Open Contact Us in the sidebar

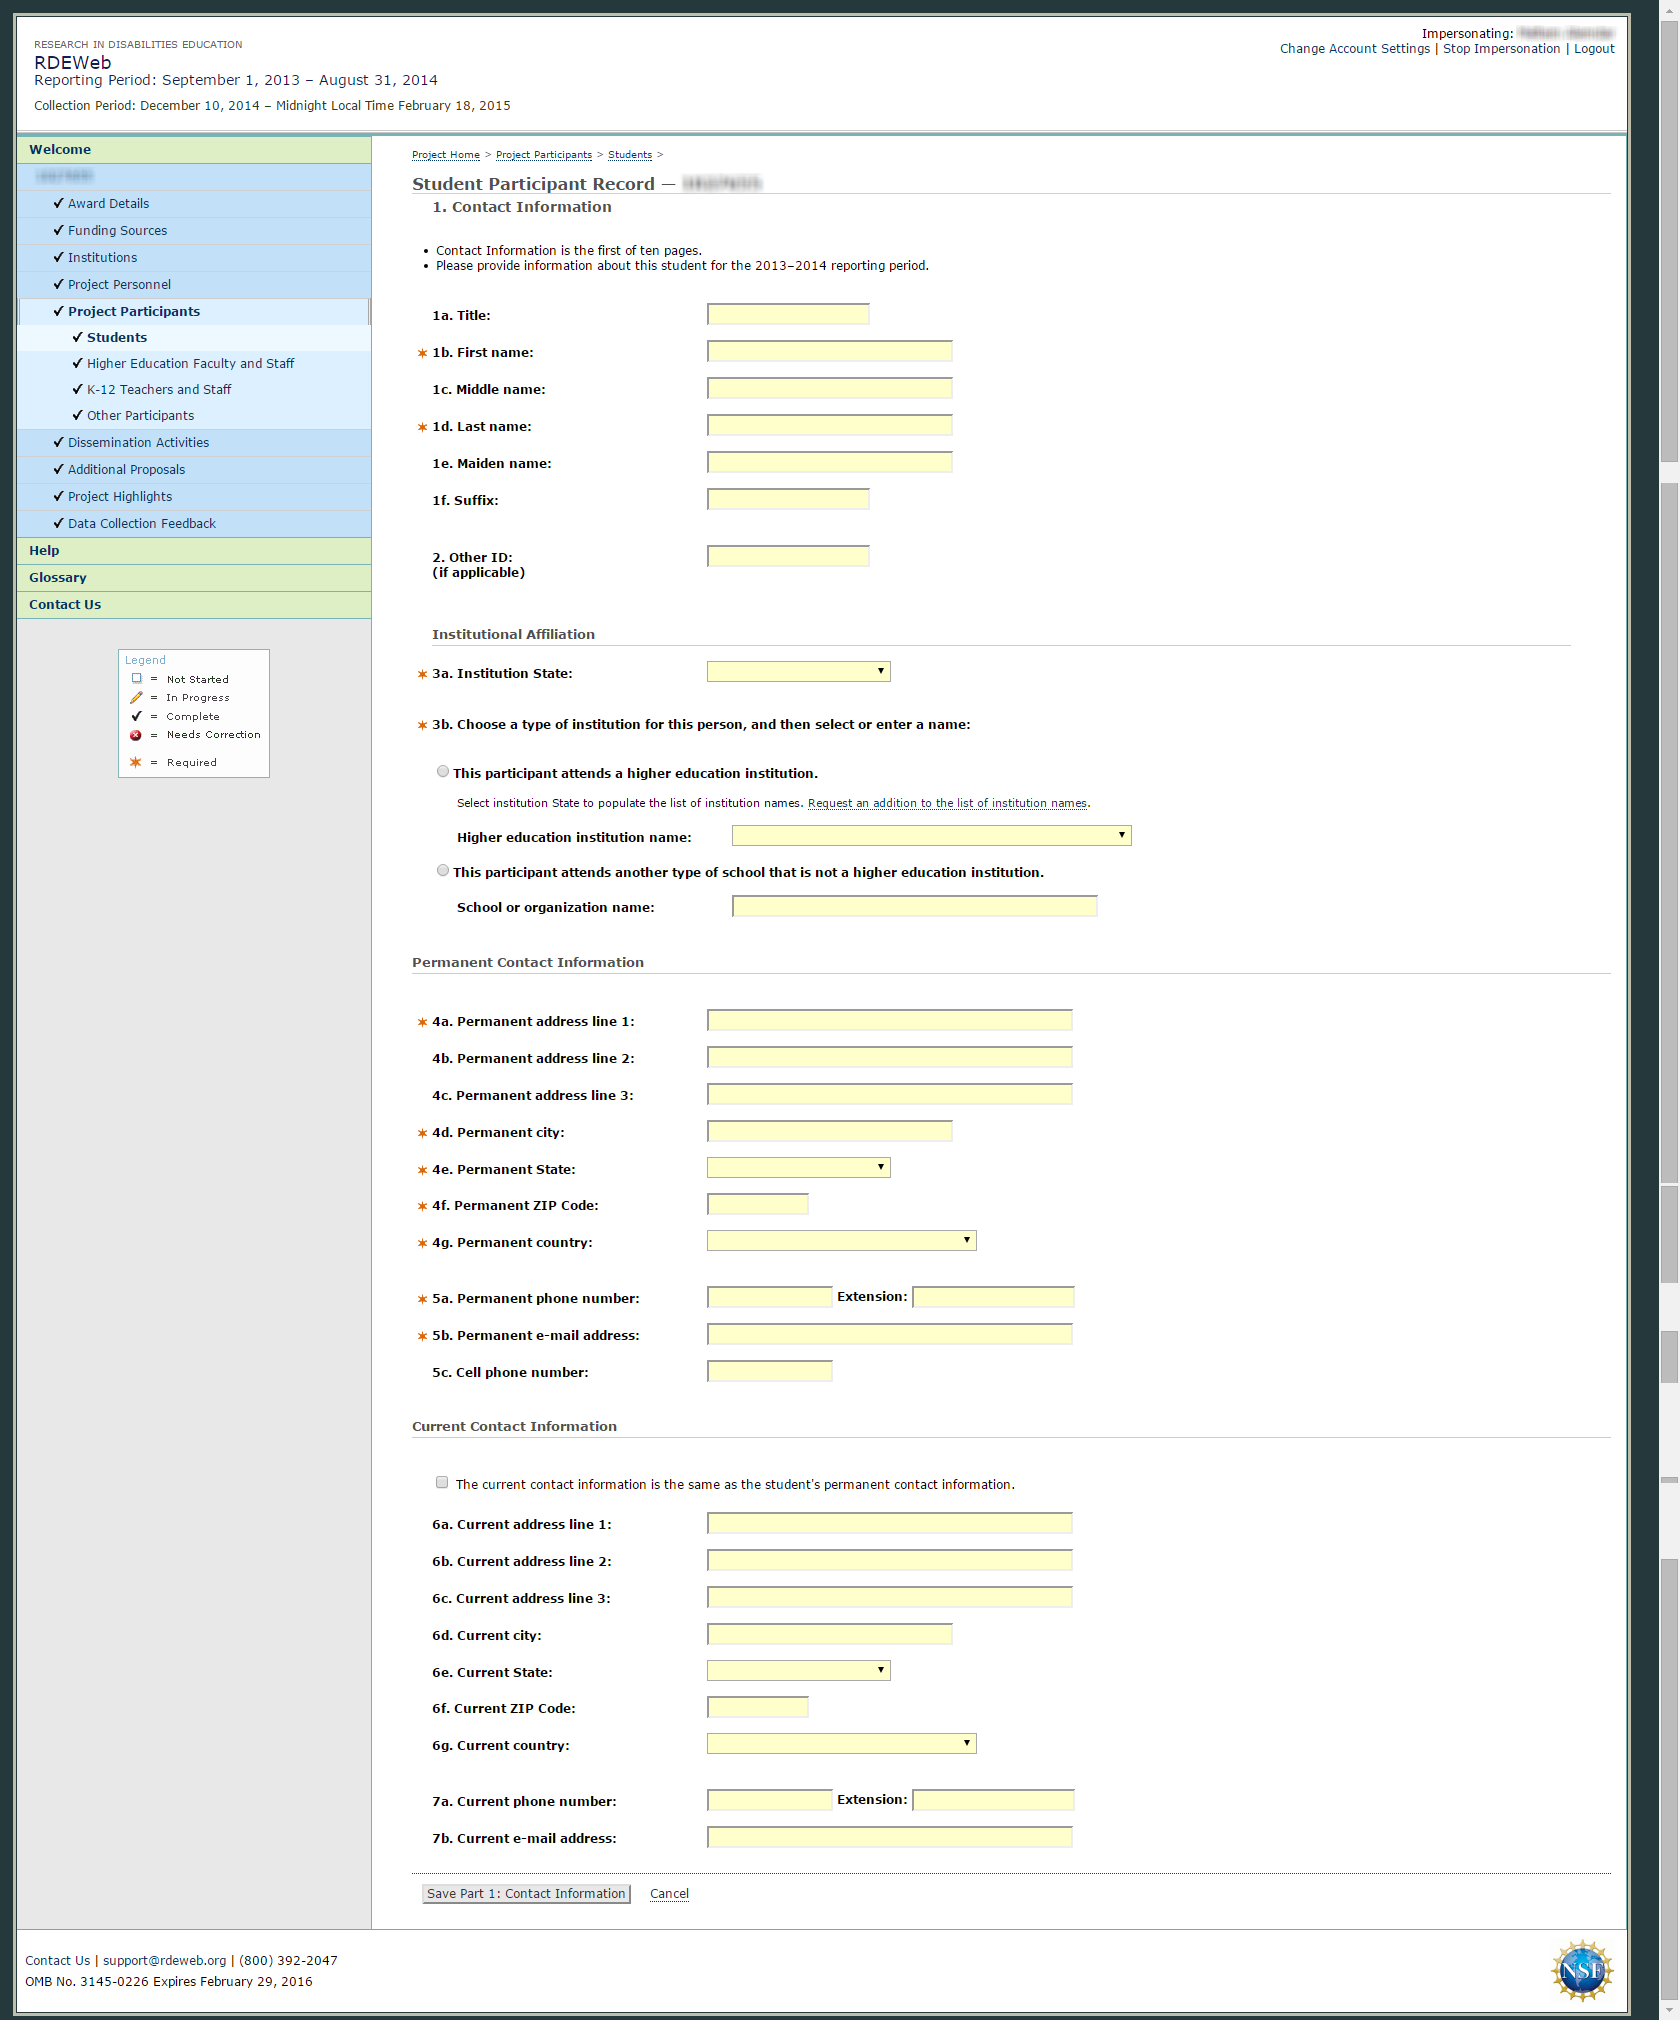194,605
